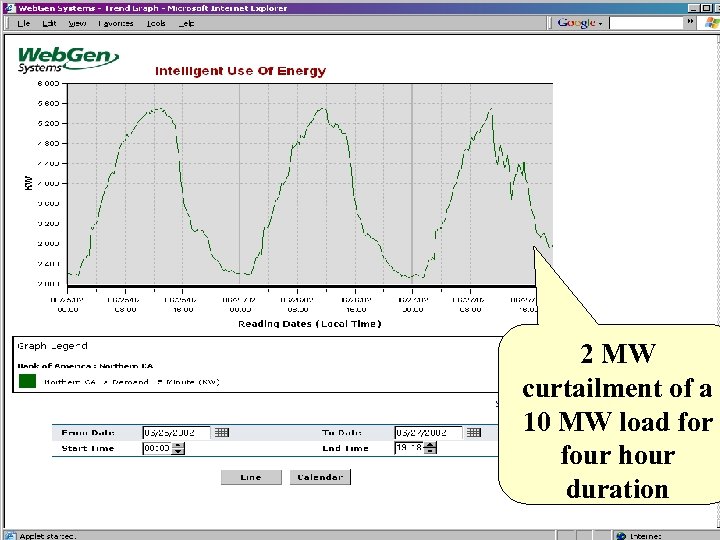
Task: Open the Help menu
Action: [x=186, y=23]
